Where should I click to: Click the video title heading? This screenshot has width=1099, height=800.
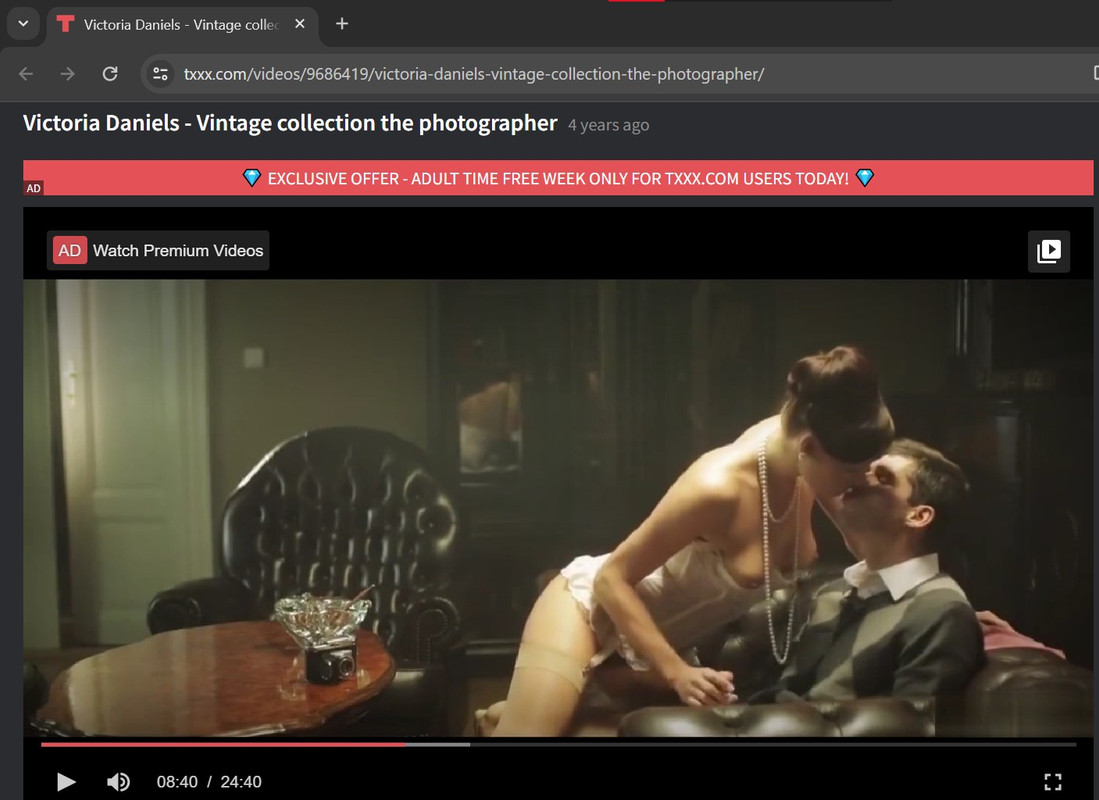click(290, 123)
